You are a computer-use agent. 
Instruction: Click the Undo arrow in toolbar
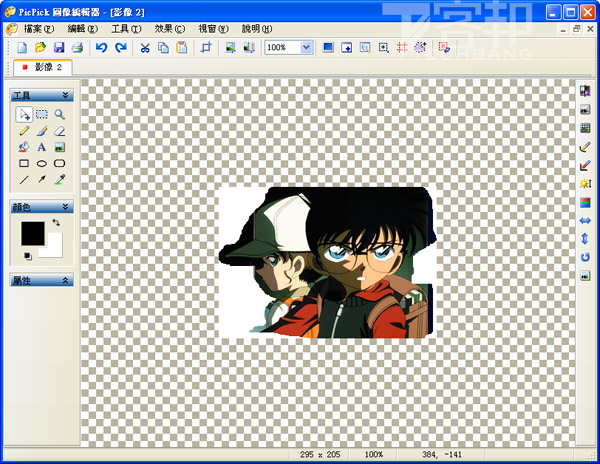[x=101, y=48]
